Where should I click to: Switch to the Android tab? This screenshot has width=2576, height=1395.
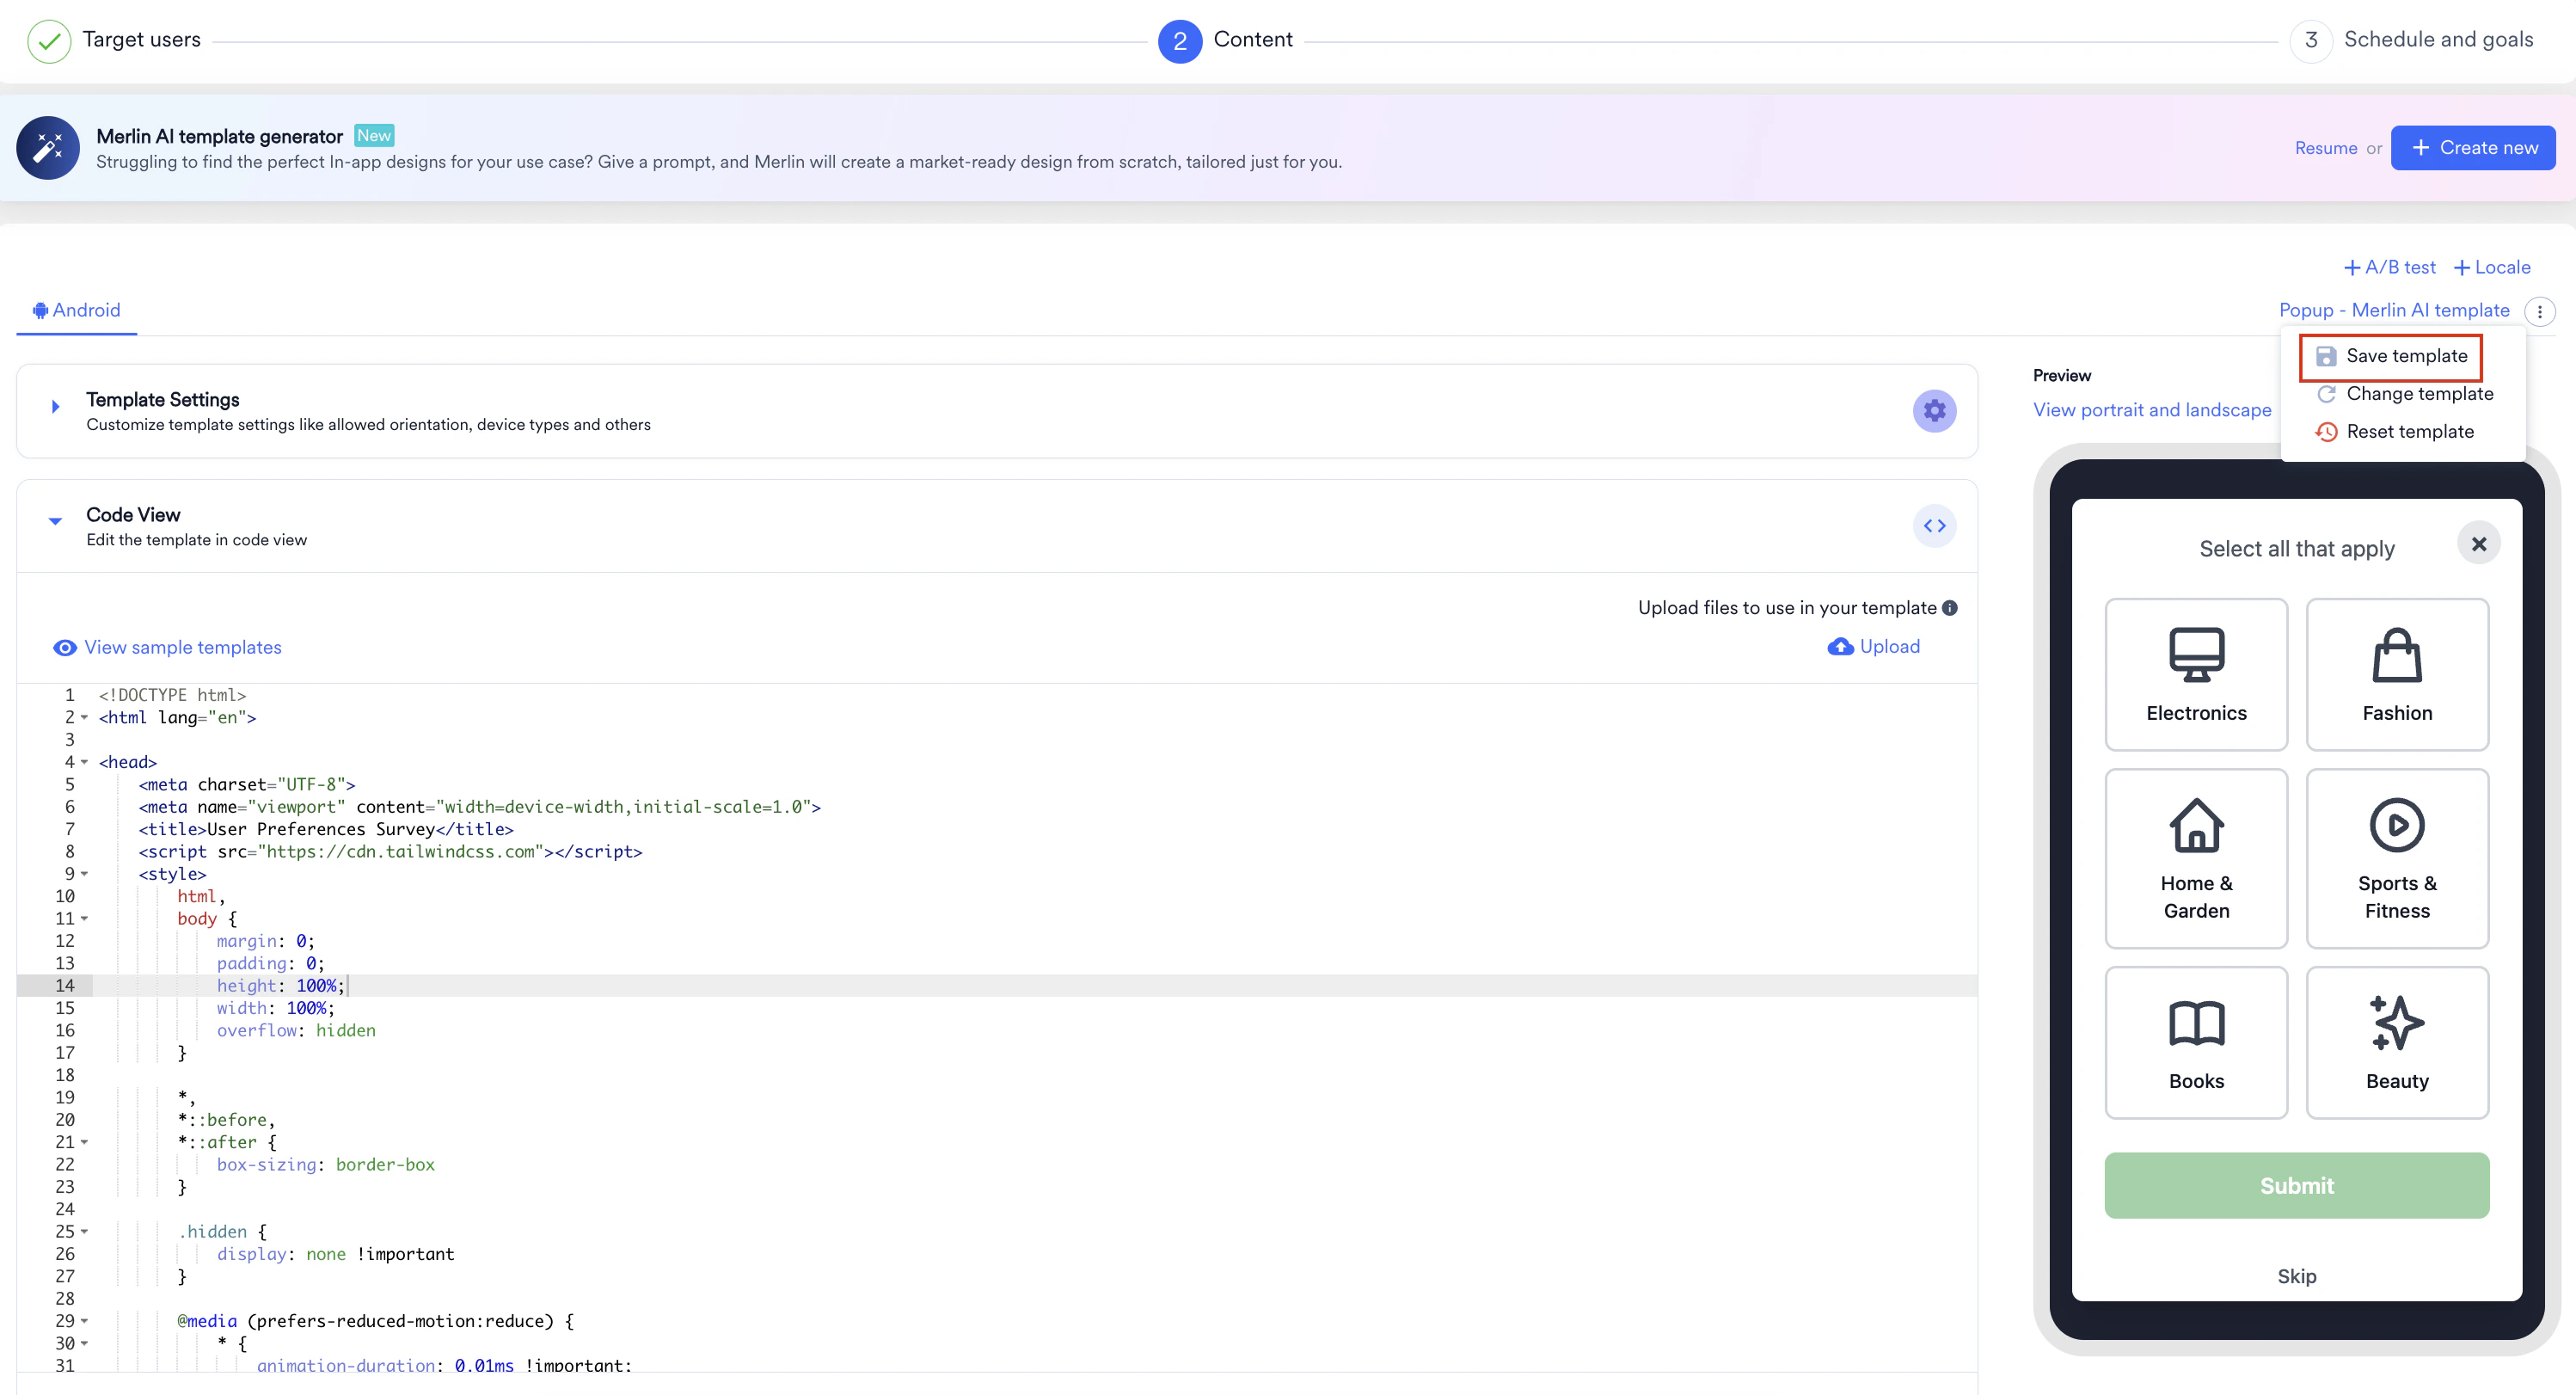click(x=77, y=310)
